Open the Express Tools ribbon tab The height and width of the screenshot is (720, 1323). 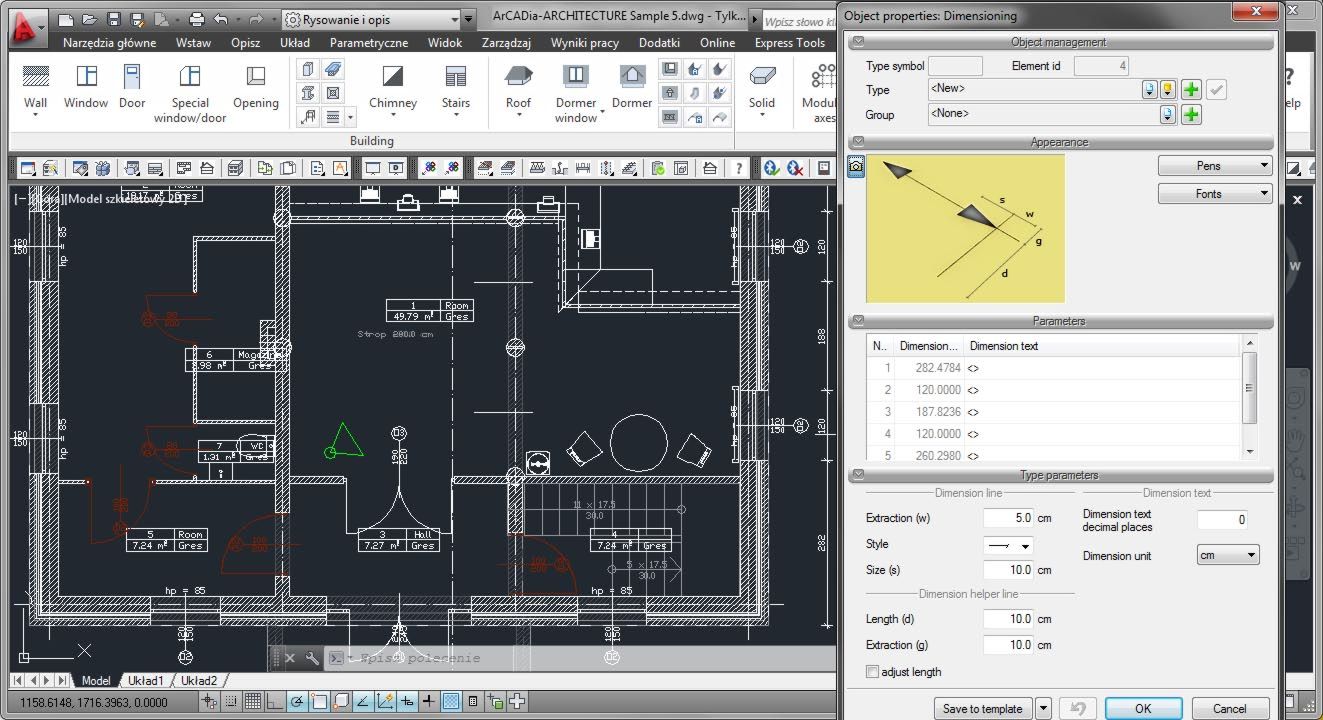coord(790,43)
